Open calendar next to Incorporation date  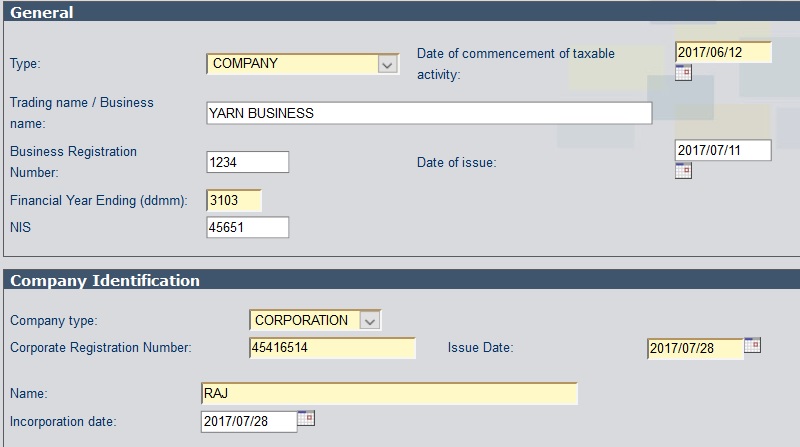pos(307,417)
